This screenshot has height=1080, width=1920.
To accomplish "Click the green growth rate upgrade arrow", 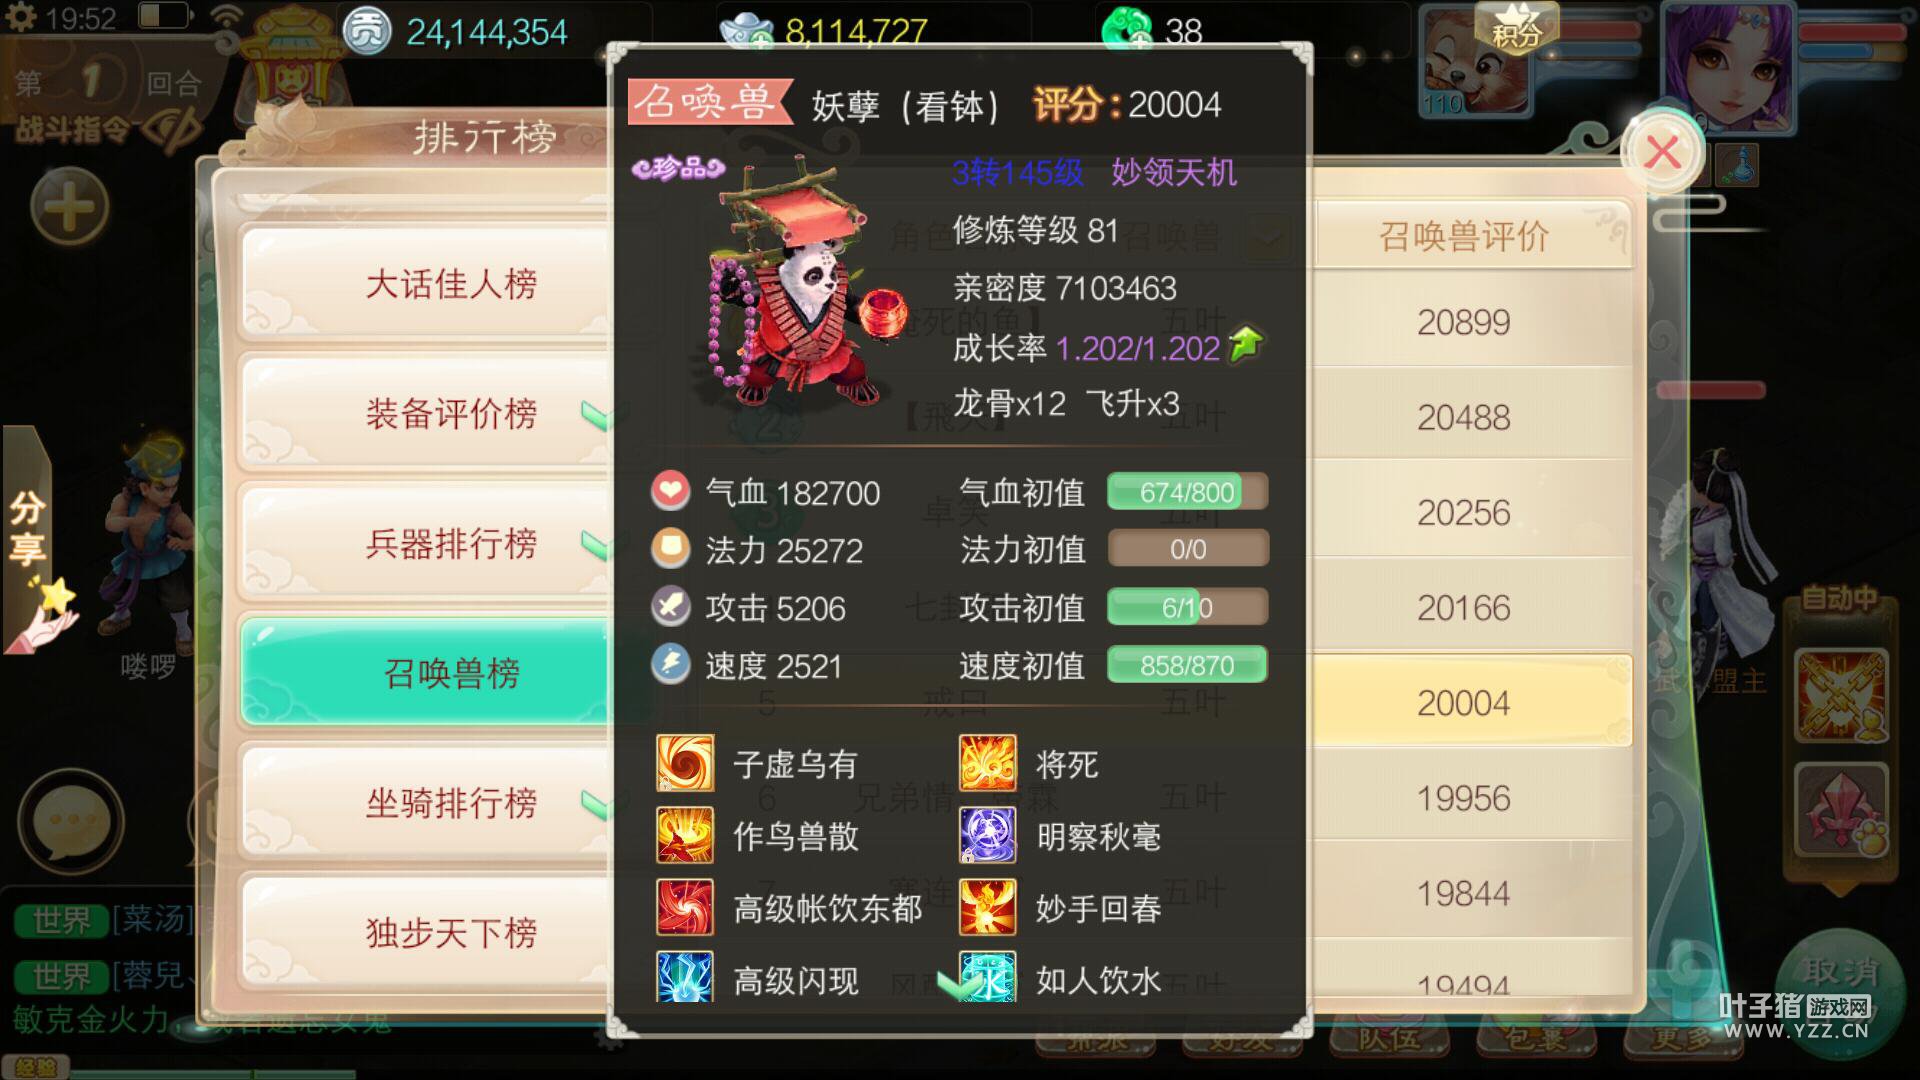I will tap(1246, 345).
